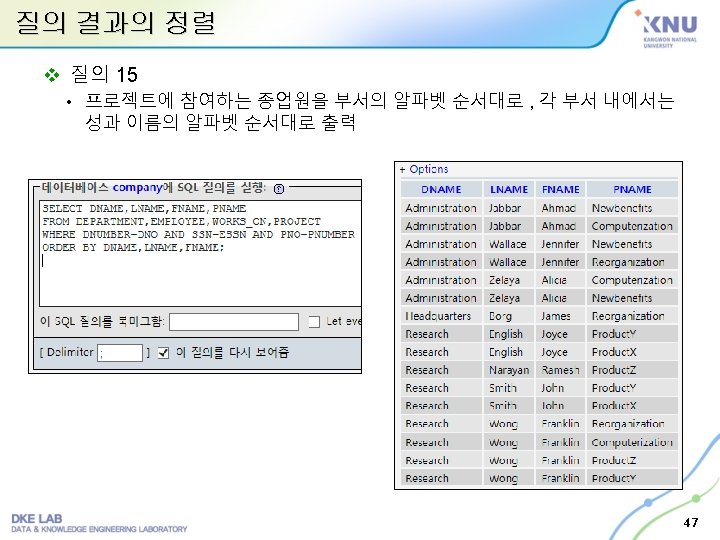Focus the bookmark-this-SQL-query input field
The width and height of the screenshot is (720, 540).
[234, 321]
